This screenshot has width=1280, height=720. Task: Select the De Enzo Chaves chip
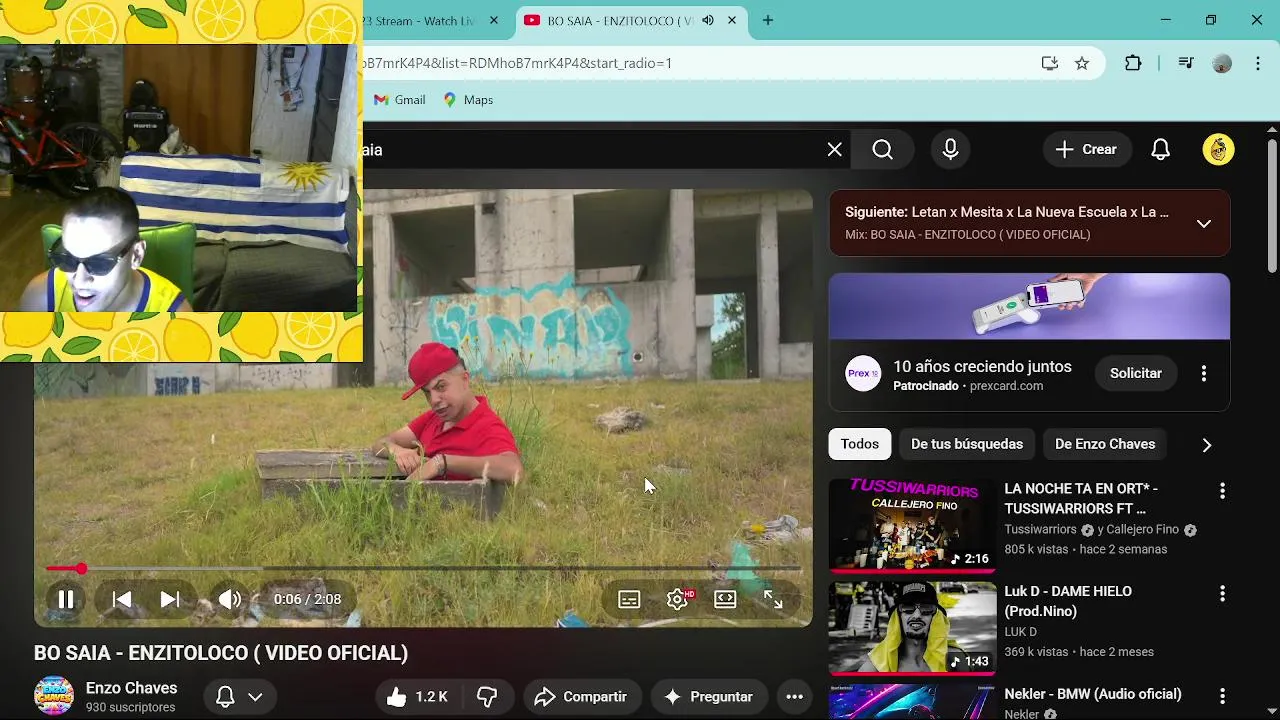pyautogui.click(x=1105, y=444)
